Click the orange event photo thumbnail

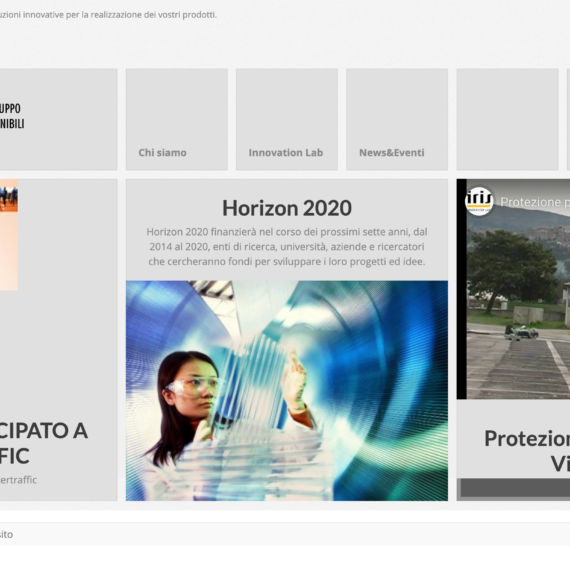(x=9, y=234)
